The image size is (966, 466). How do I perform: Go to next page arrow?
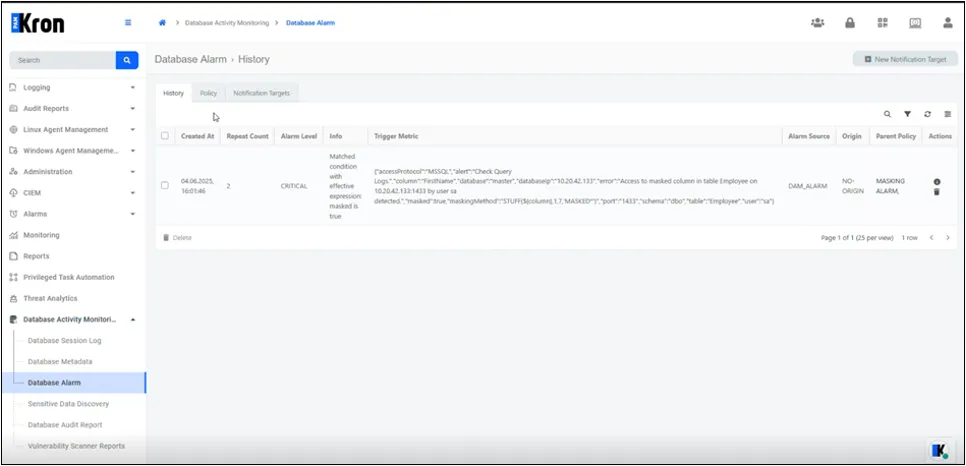948,237
